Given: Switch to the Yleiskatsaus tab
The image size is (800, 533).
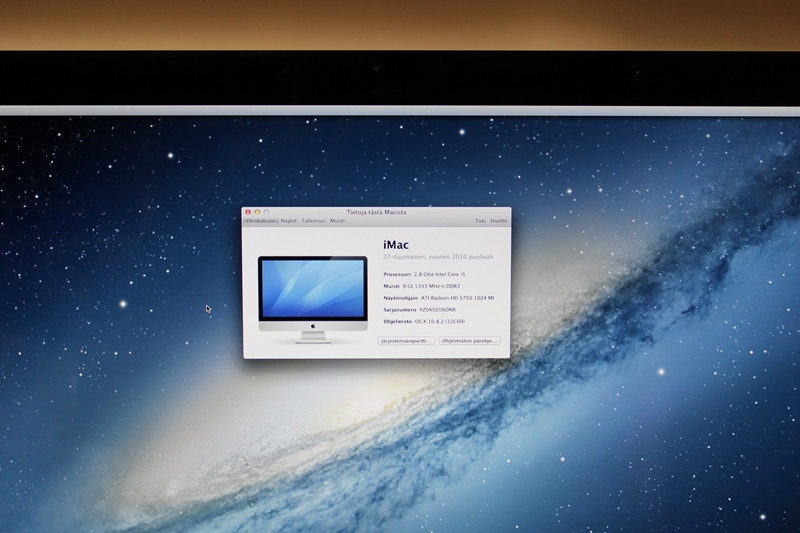Looking at the screenshot, I should coord(261,221).
